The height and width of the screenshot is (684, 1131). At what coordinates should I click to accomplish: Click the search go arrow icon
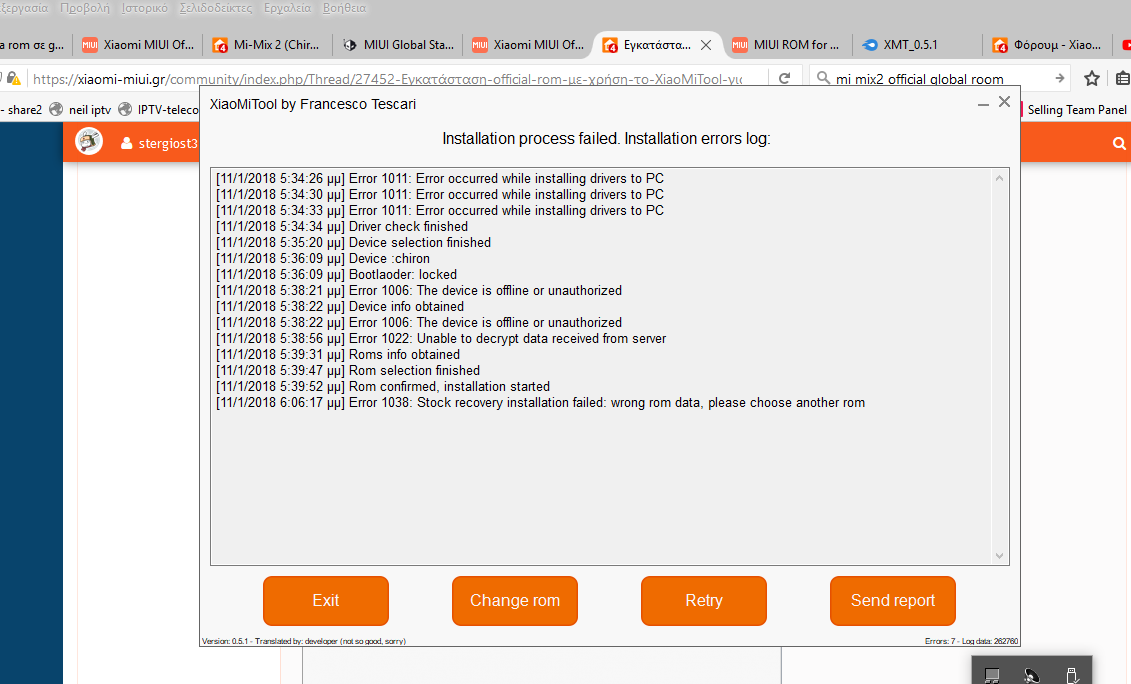tap(1060, 78)
